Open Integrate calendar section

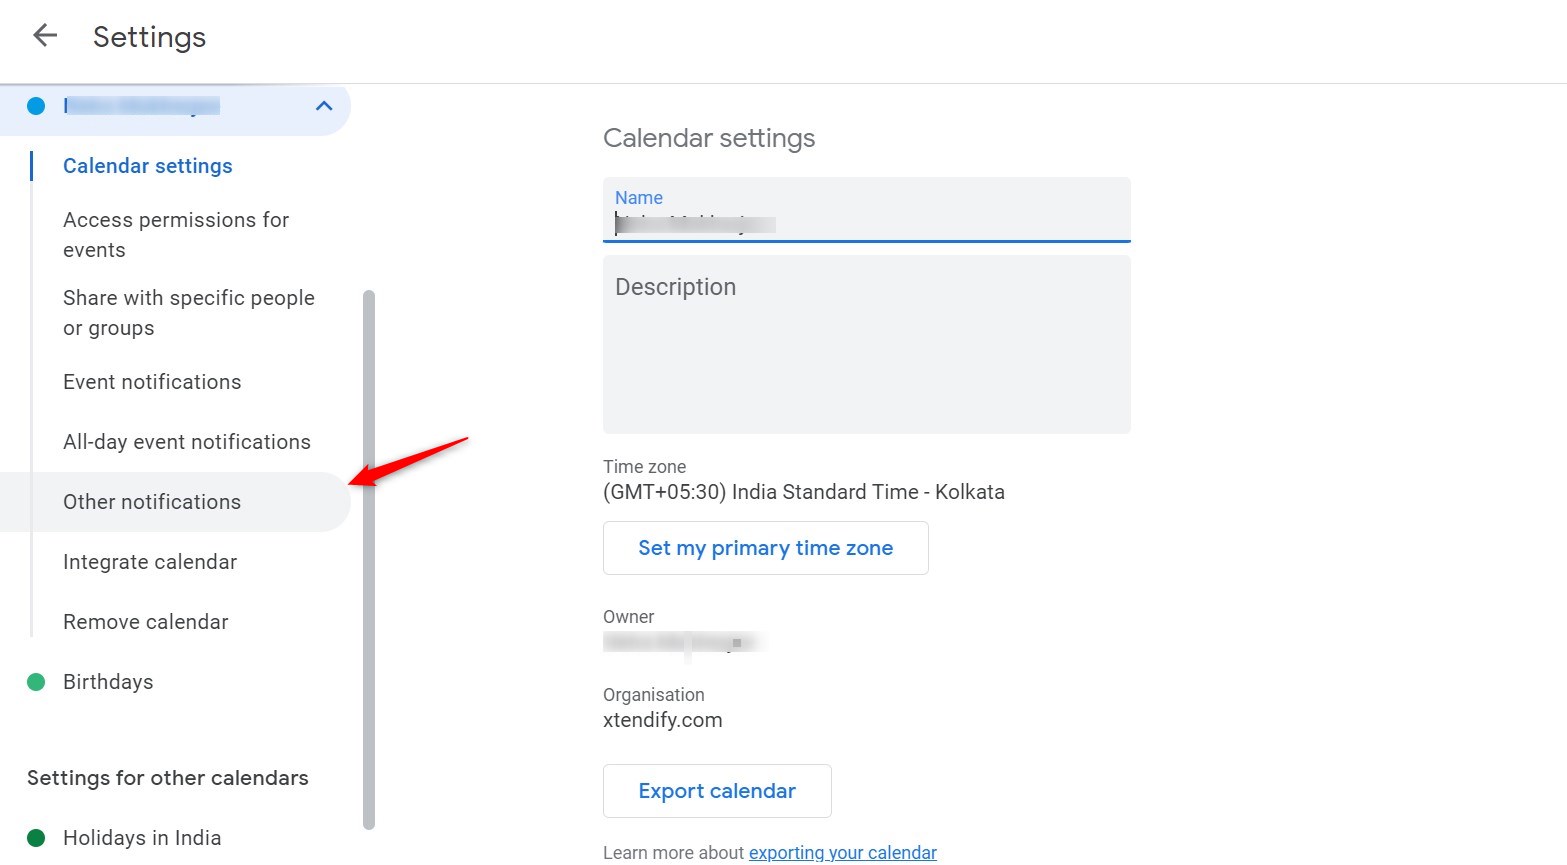(x=150, y=562)
